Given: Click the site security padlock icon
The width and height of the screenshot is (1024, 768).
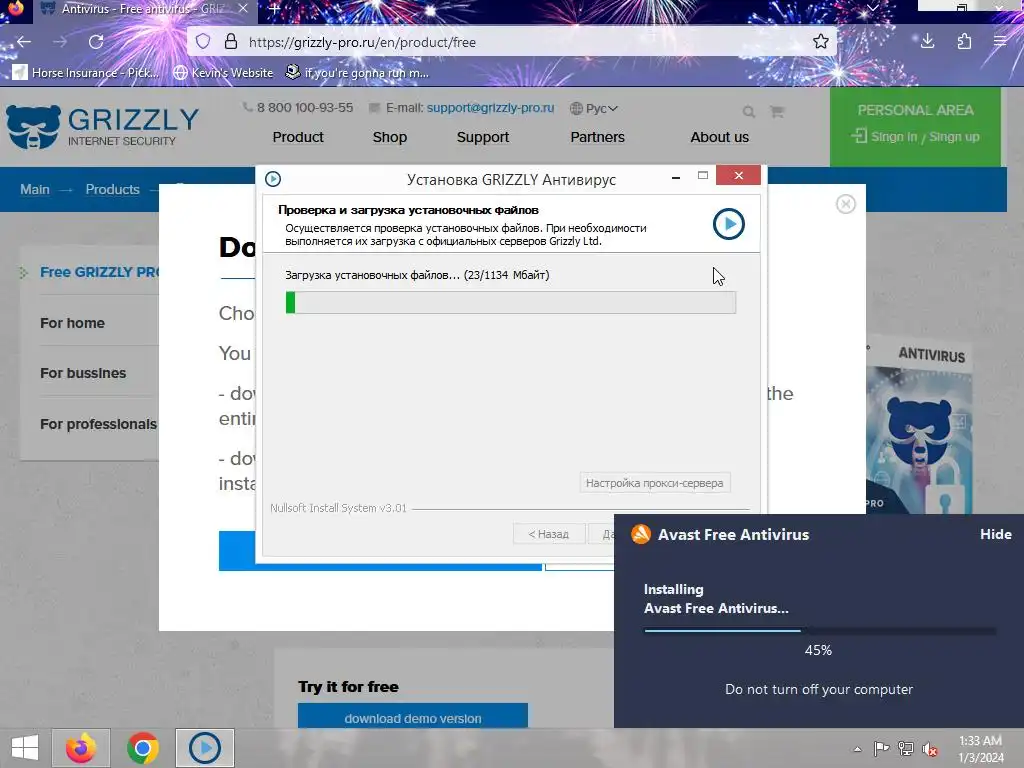Looking at the screenshot, I should [x=231, y=42].
